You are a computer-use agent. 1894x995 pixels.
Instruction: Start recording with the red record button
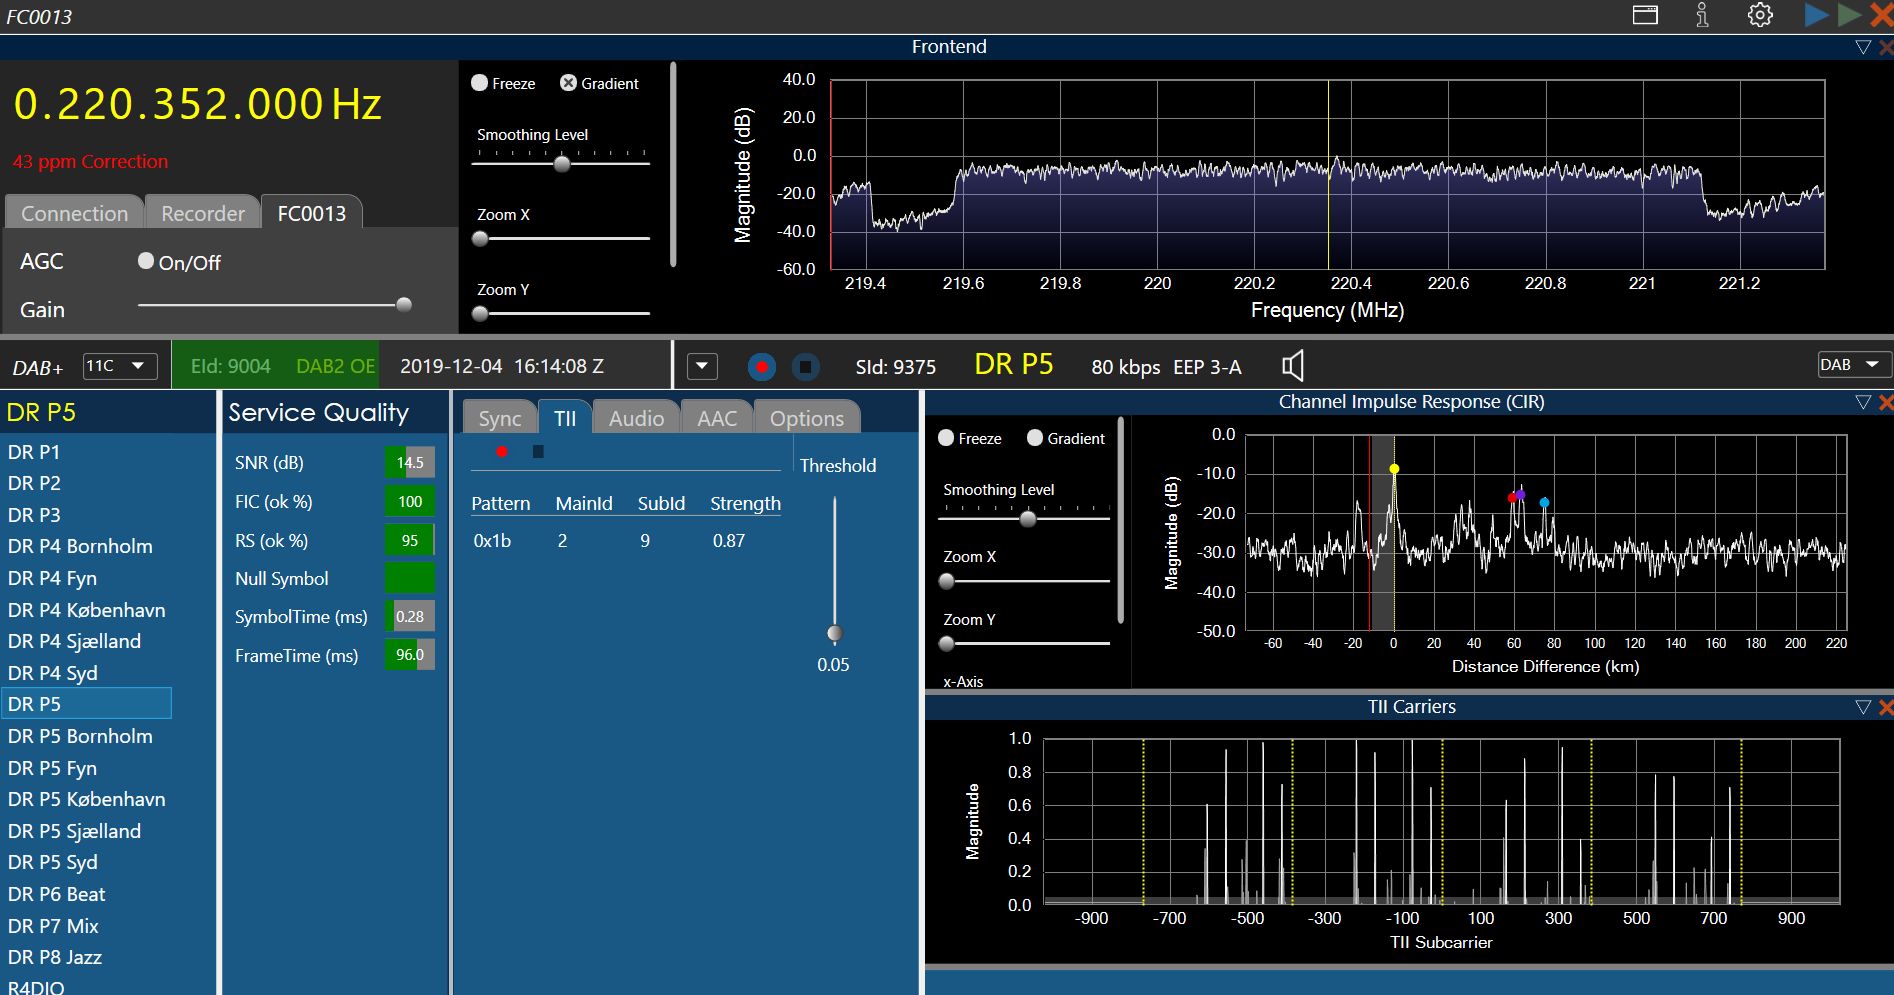click(x=762, y=367)
